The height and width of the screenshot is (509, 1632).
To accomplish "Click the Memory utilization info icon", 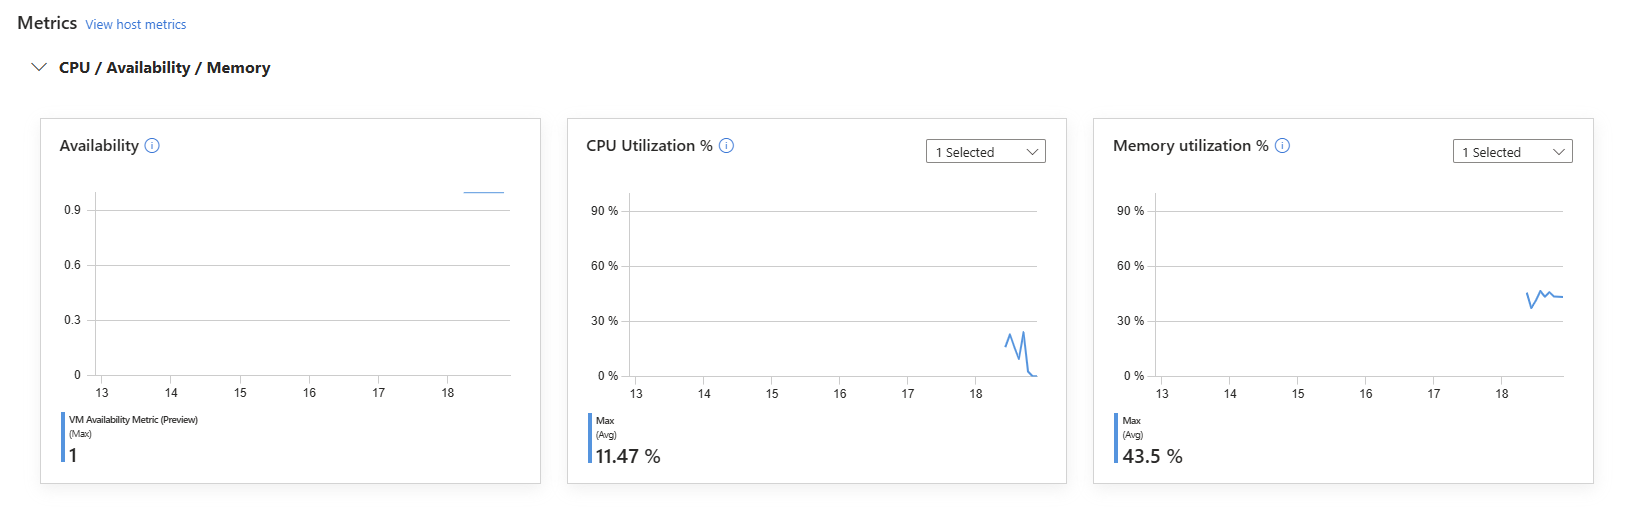I will pyautogui.click(x=1283, y=146).
